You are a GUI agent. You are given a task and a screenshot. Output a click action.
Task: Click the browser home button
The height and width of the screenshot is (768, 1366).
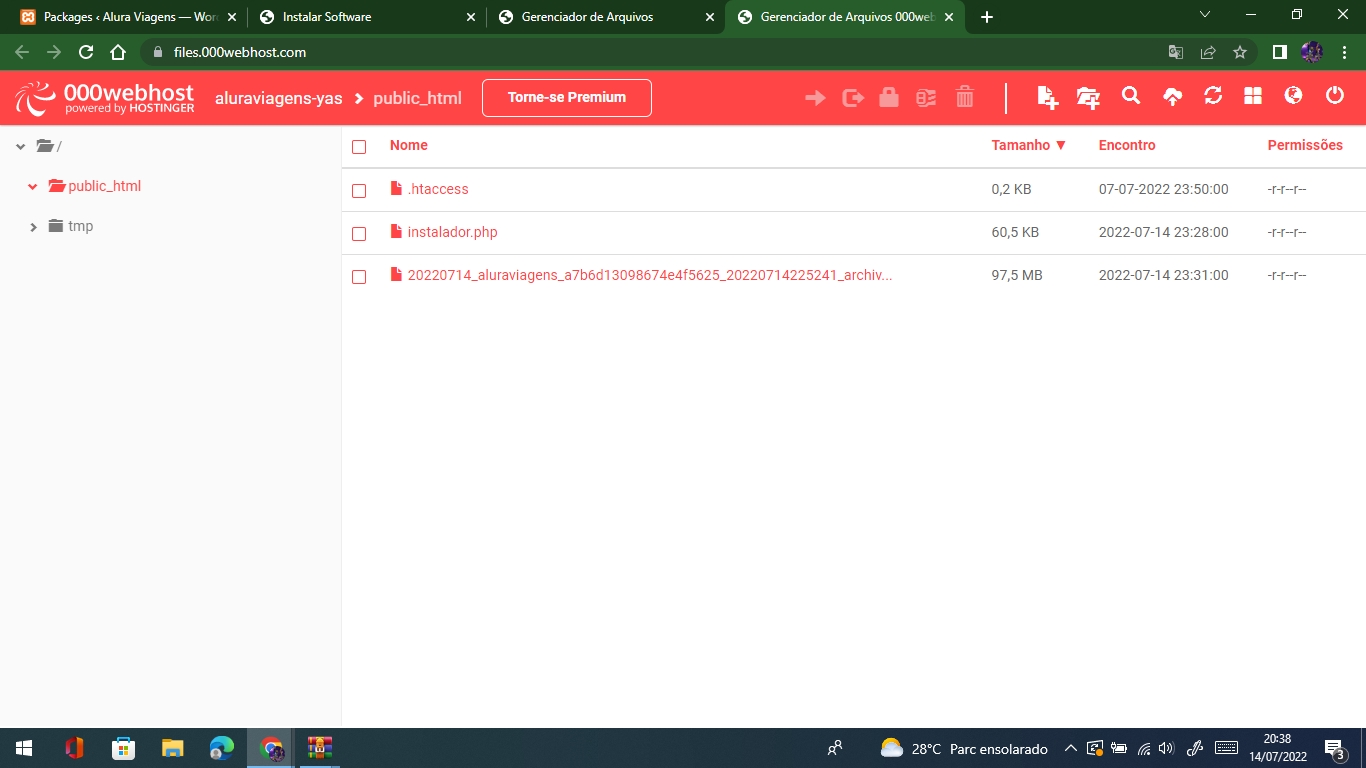[x=118, y=52]
